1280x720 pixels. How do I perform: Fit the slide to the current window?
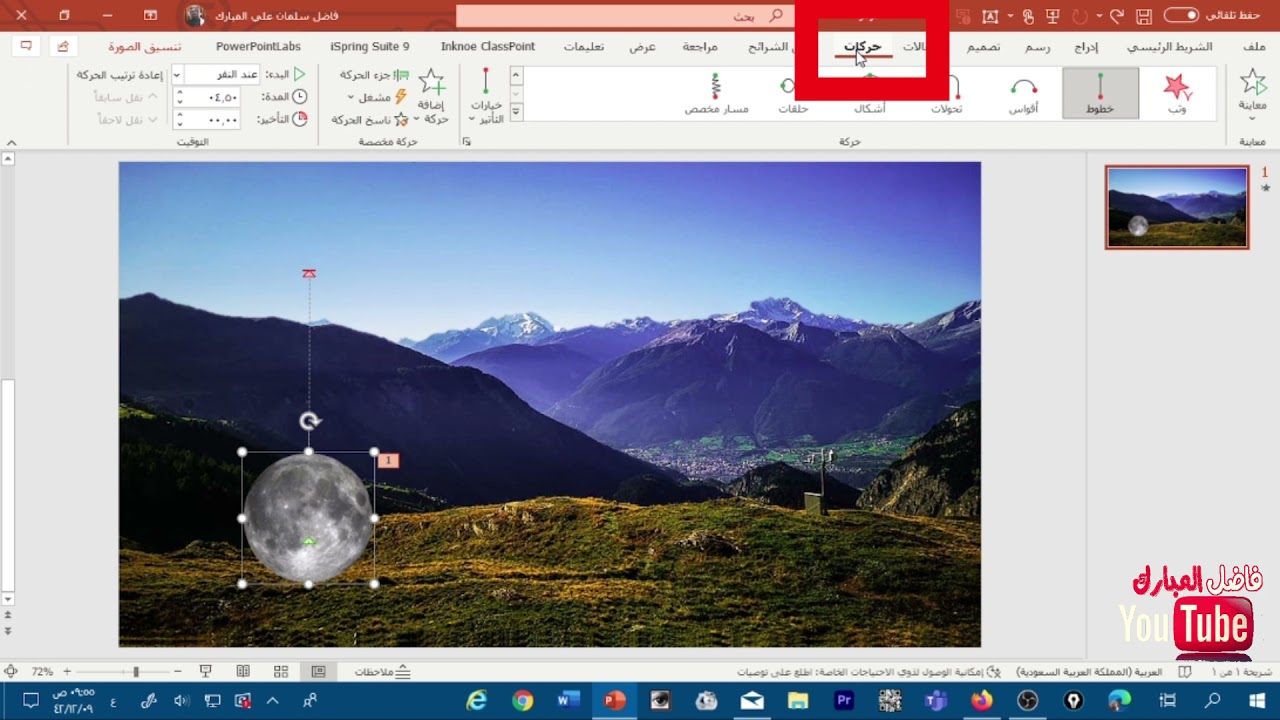click(11, 672)
